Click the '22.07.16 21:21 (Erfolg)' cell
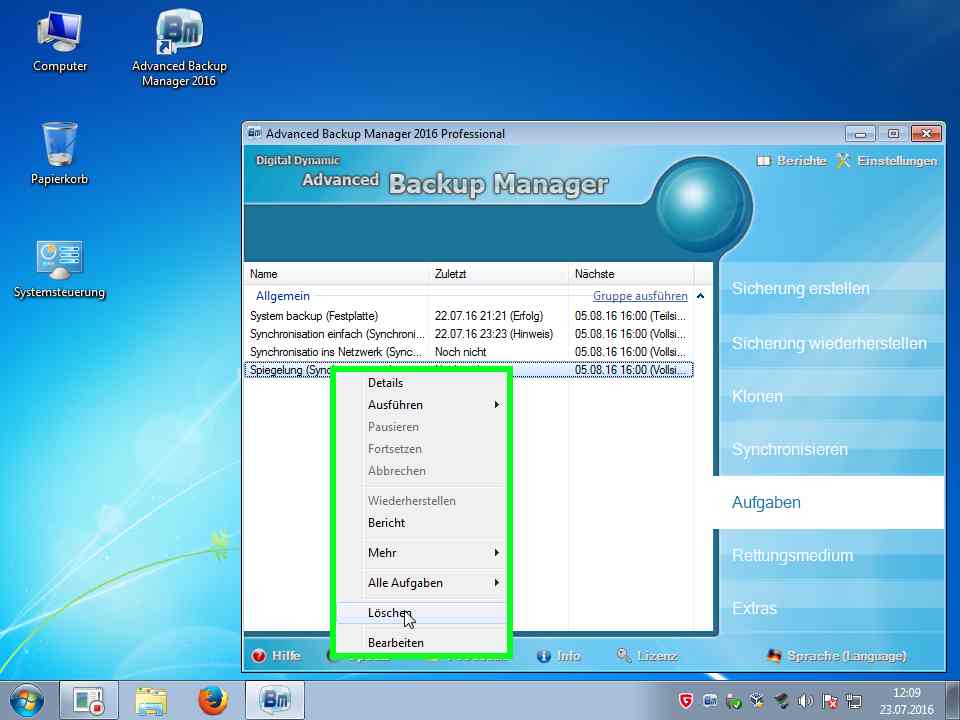 [489, 316]
